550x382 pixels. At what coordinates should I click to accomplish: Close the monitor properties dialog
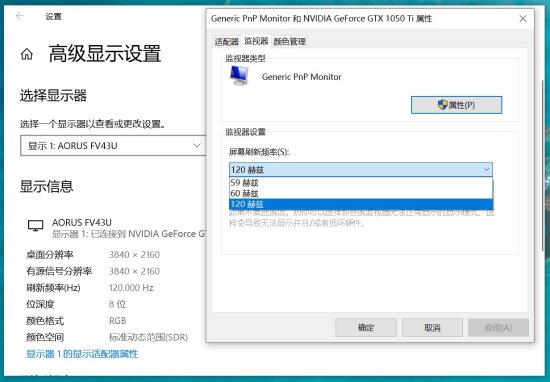click(523, 19)
